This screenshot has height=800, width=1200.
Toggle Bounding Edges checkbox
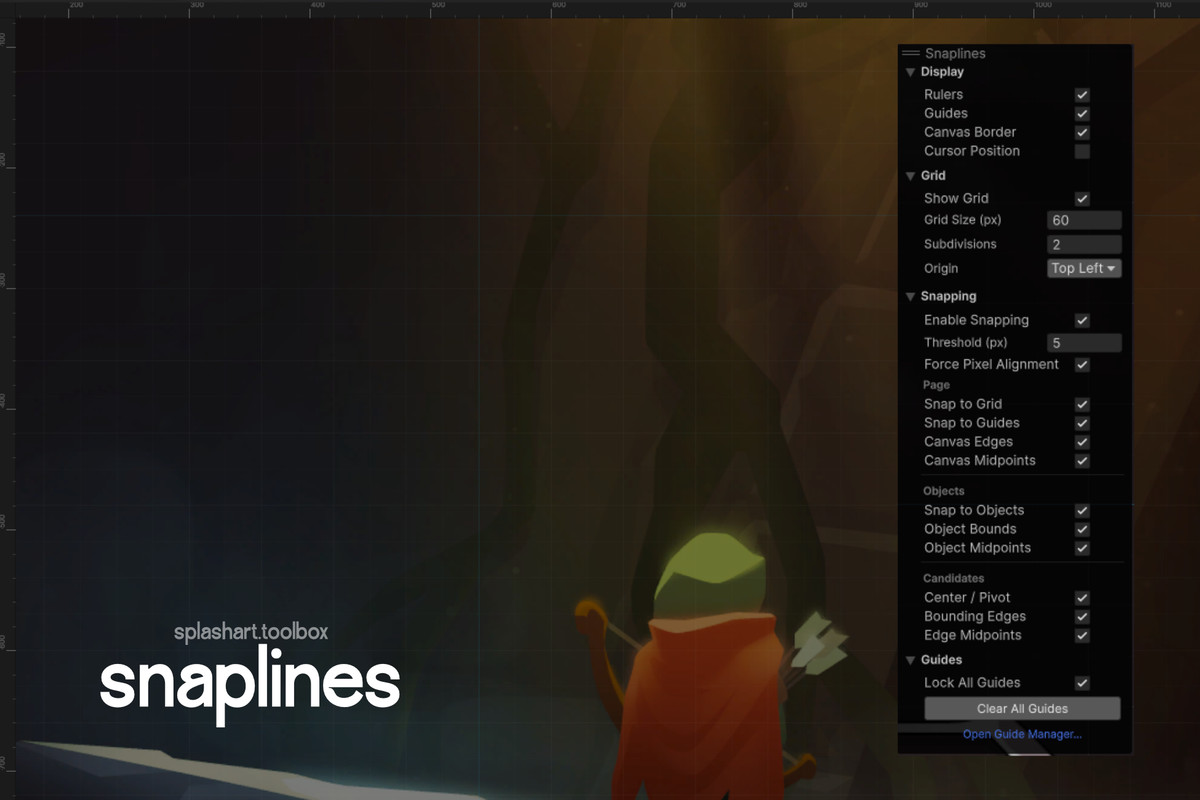[x=1082, y=617]
